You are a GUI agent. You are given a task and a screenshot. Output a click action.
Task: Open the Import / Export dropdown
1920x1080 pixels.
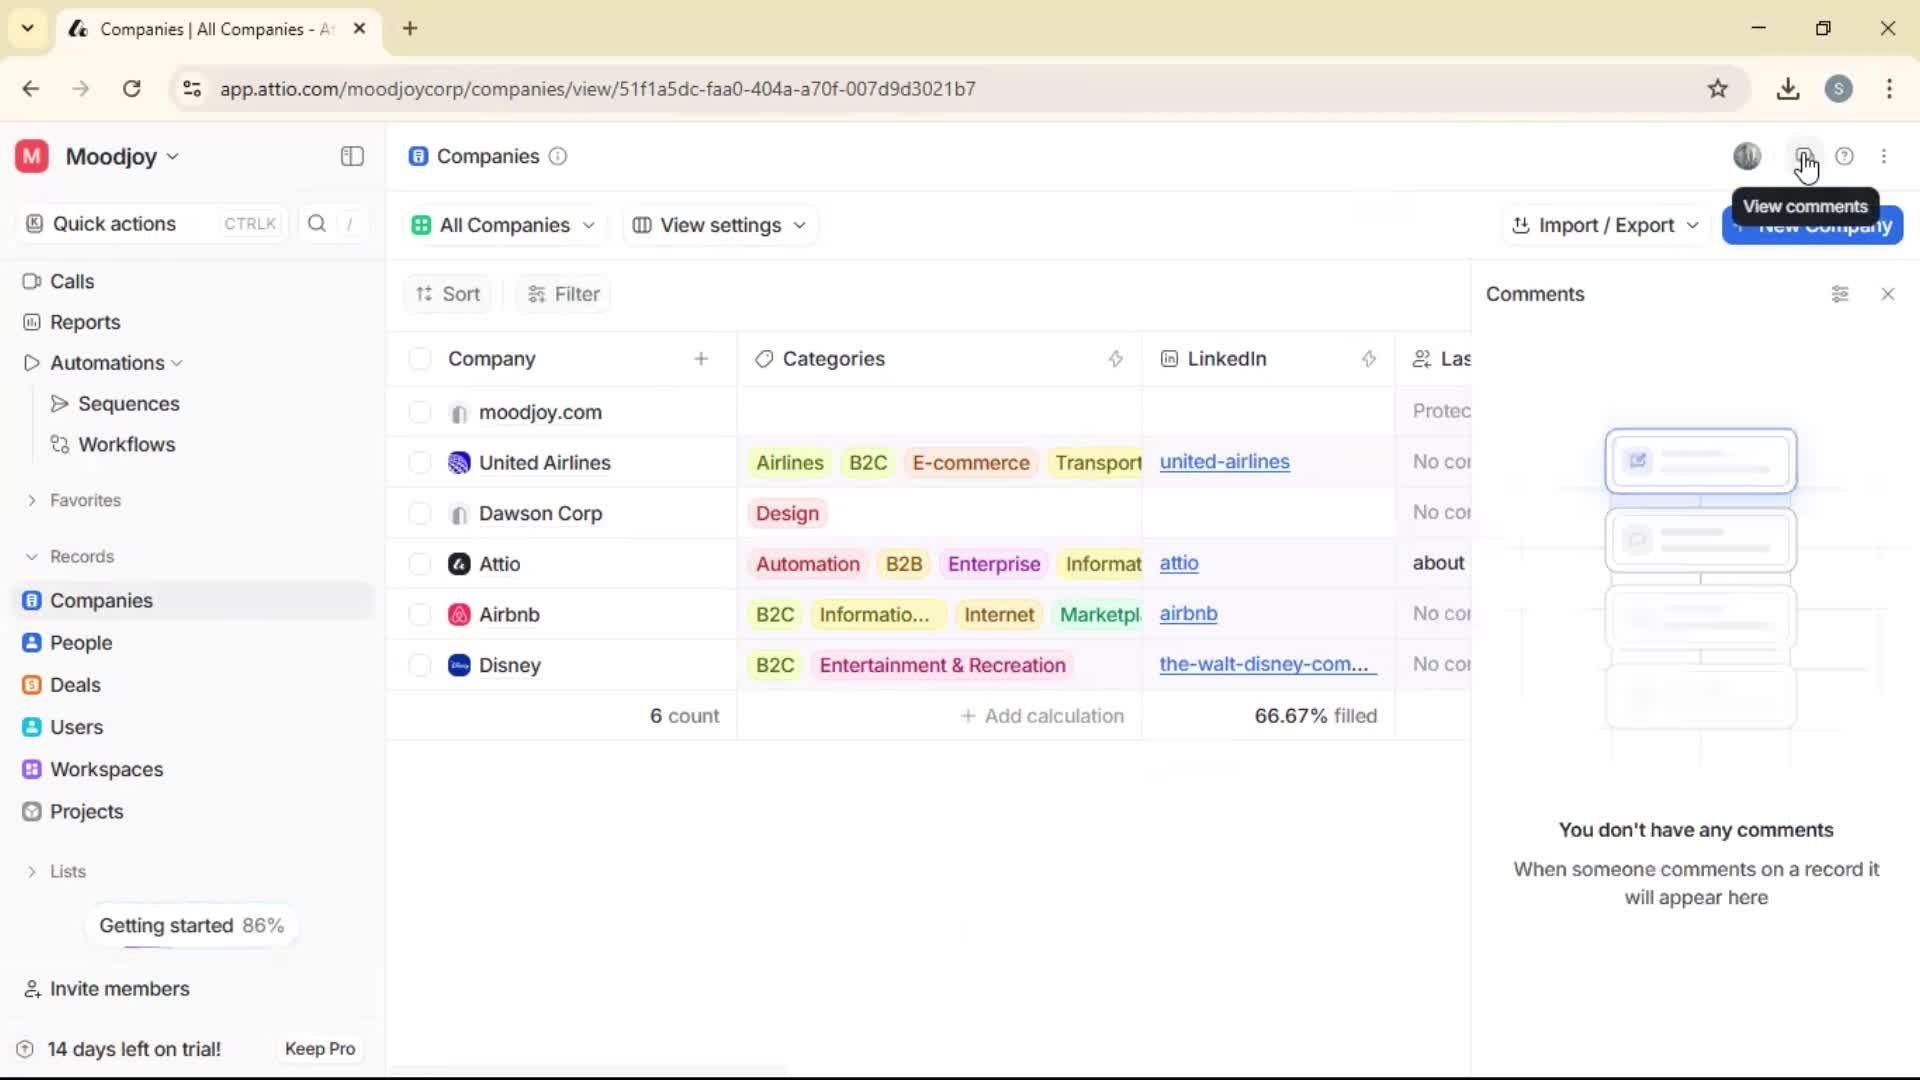coord(1604,225)
